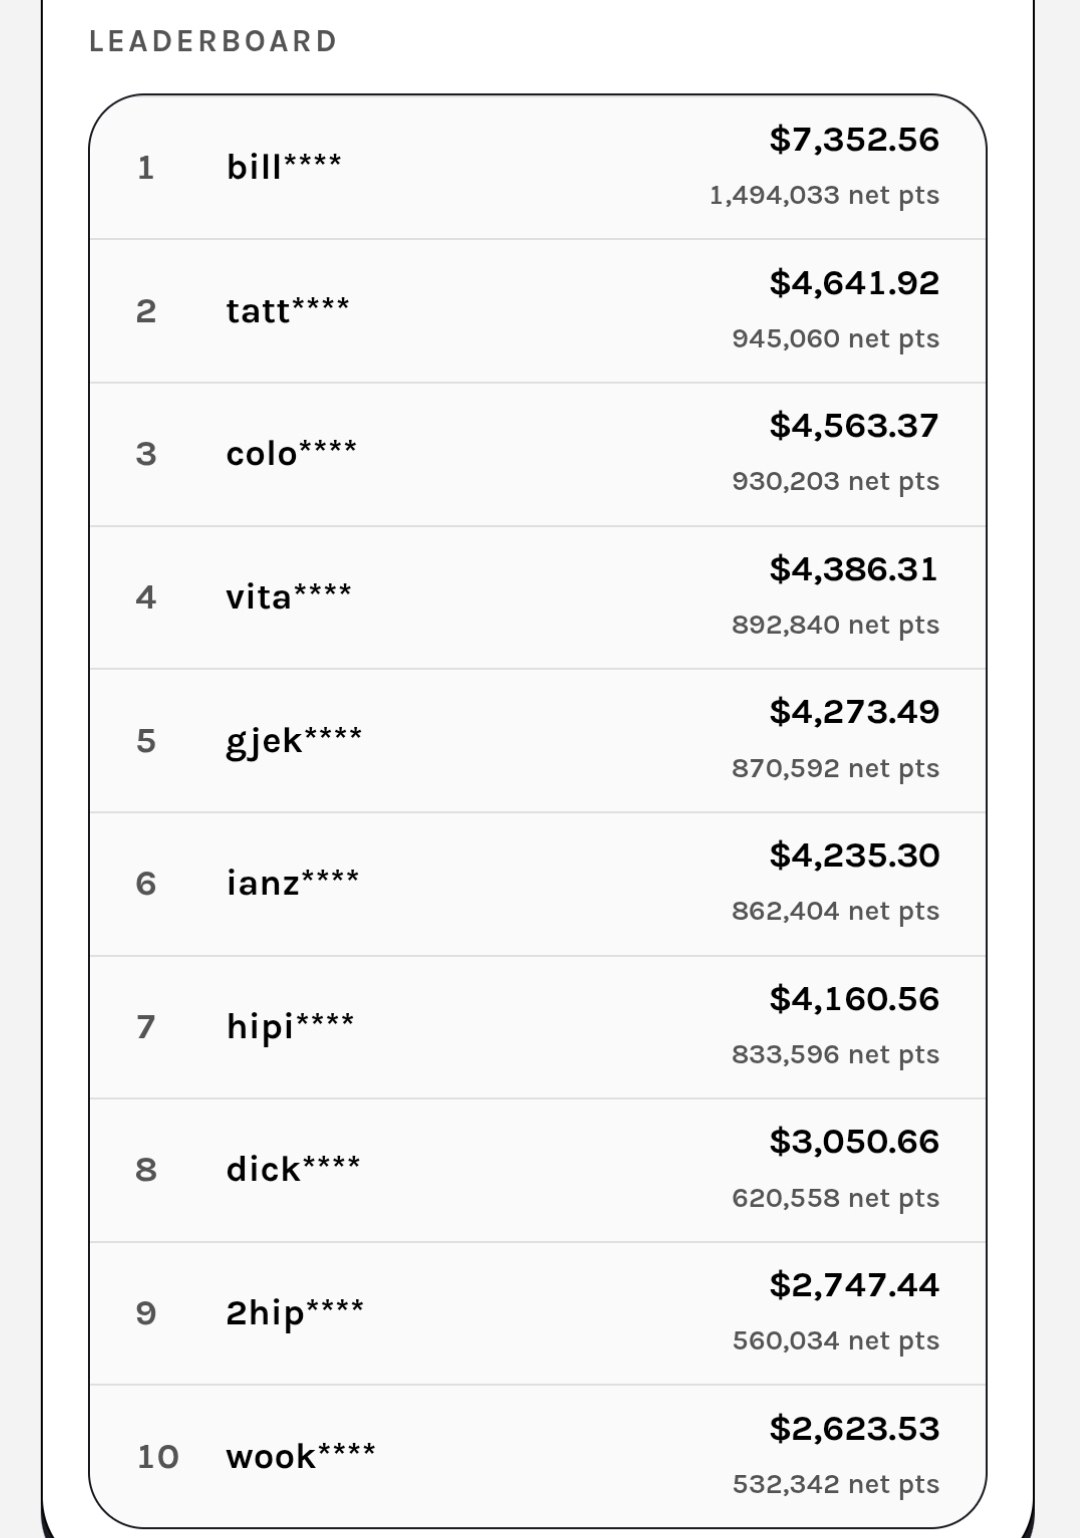The image size is (1080, 1538).
Task: Select the vita**** leaderboard row
Action: 538,597
